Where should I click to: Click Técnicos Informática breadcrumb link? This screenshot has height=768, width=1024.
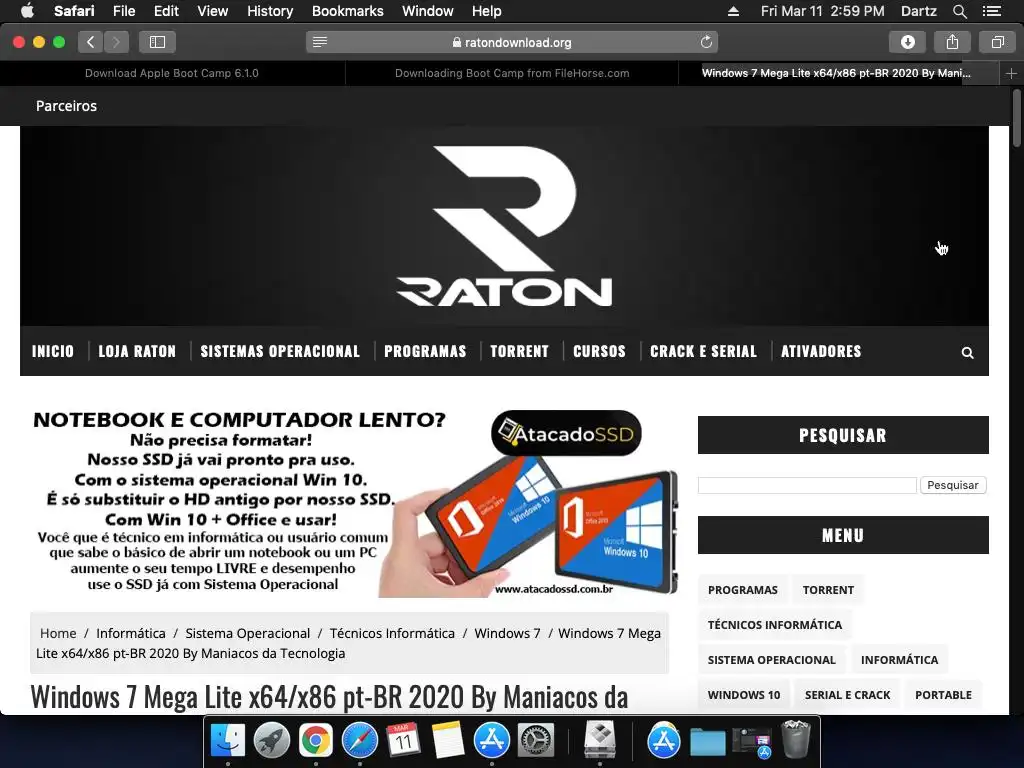pyautogui.click(x=392, y=633)
